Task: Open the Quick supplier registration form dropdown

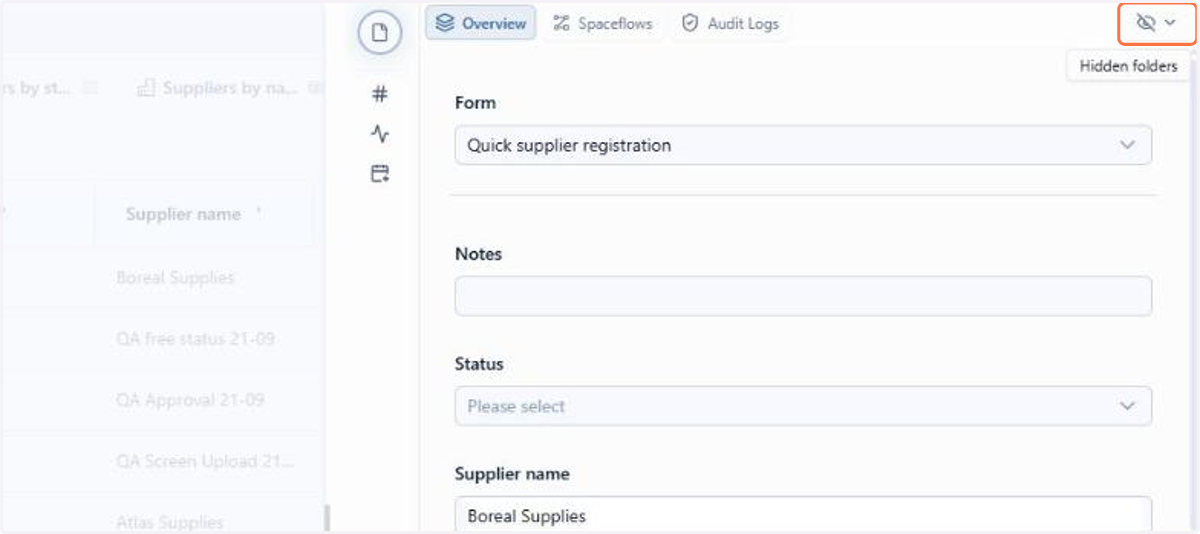Action: pos(803,145)
